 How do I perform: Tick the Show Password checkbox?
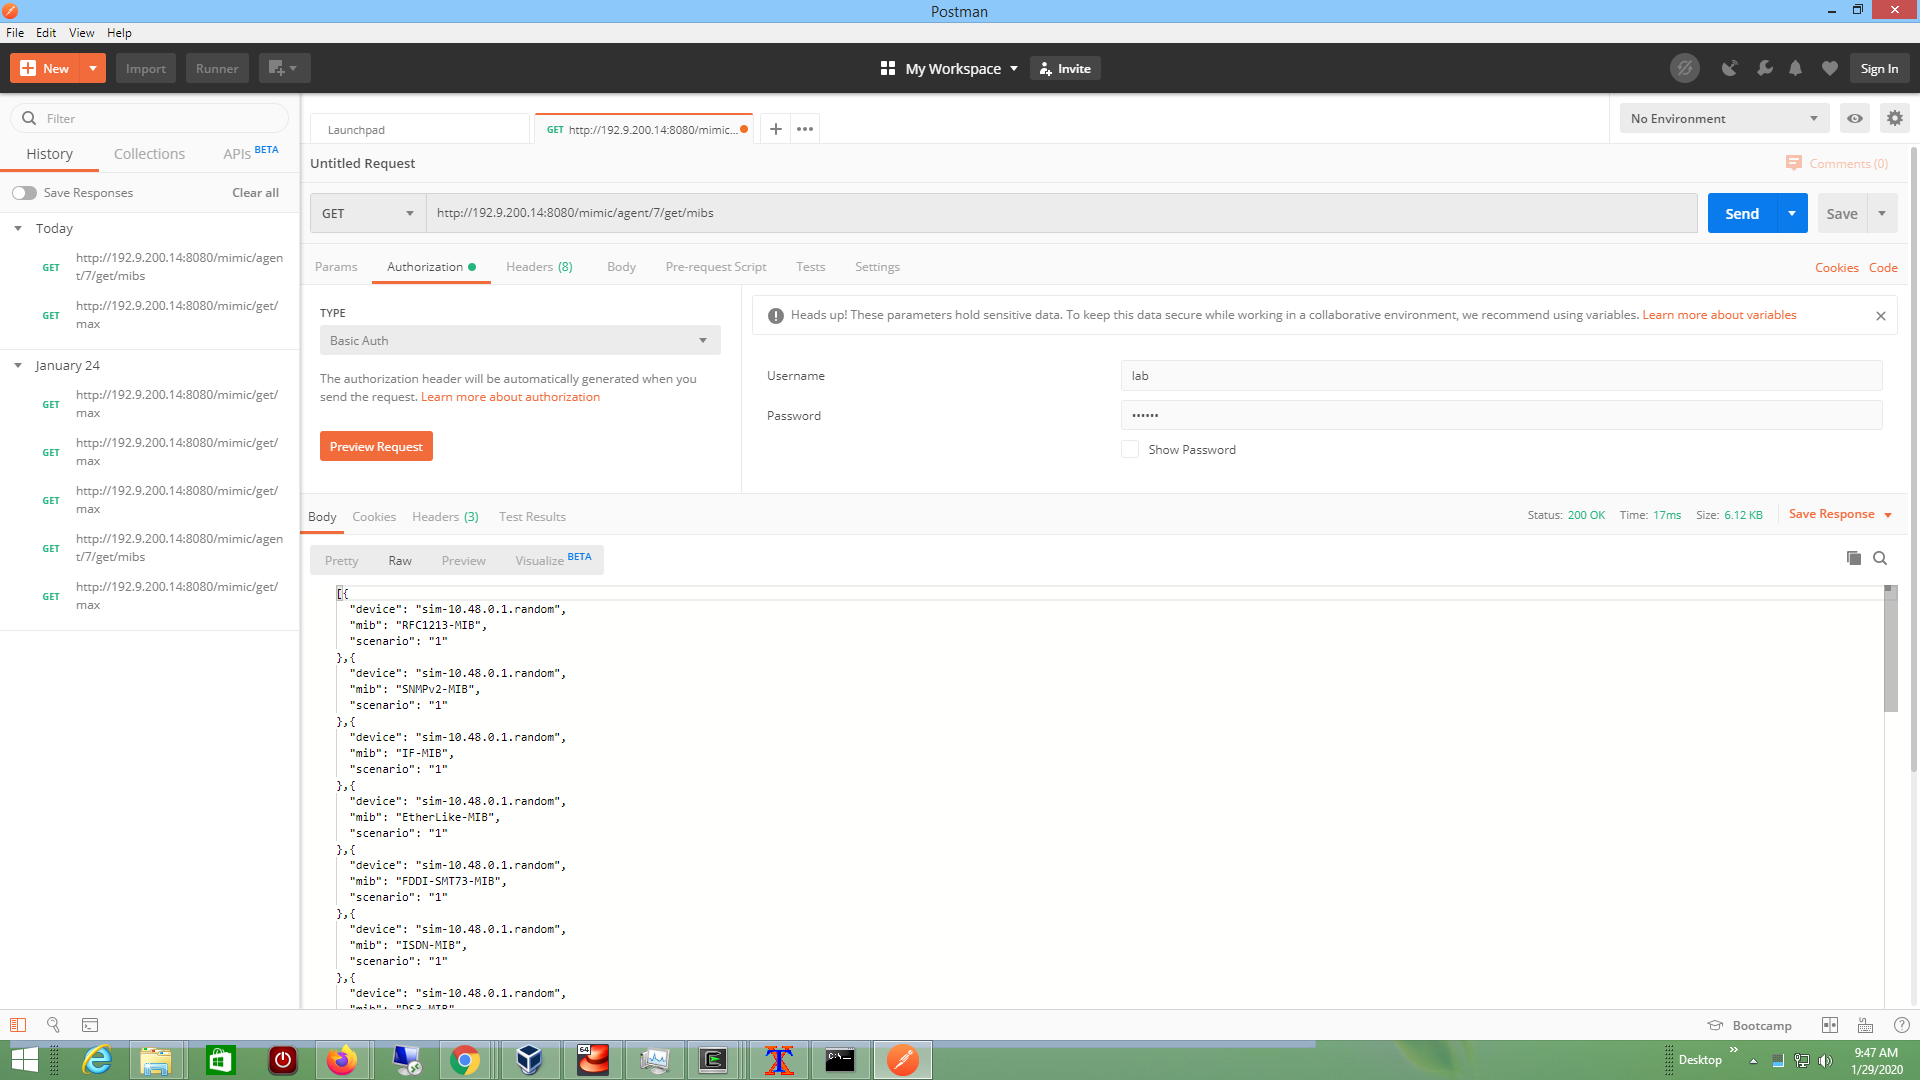pyautogui.click(x=1130, y=450)
